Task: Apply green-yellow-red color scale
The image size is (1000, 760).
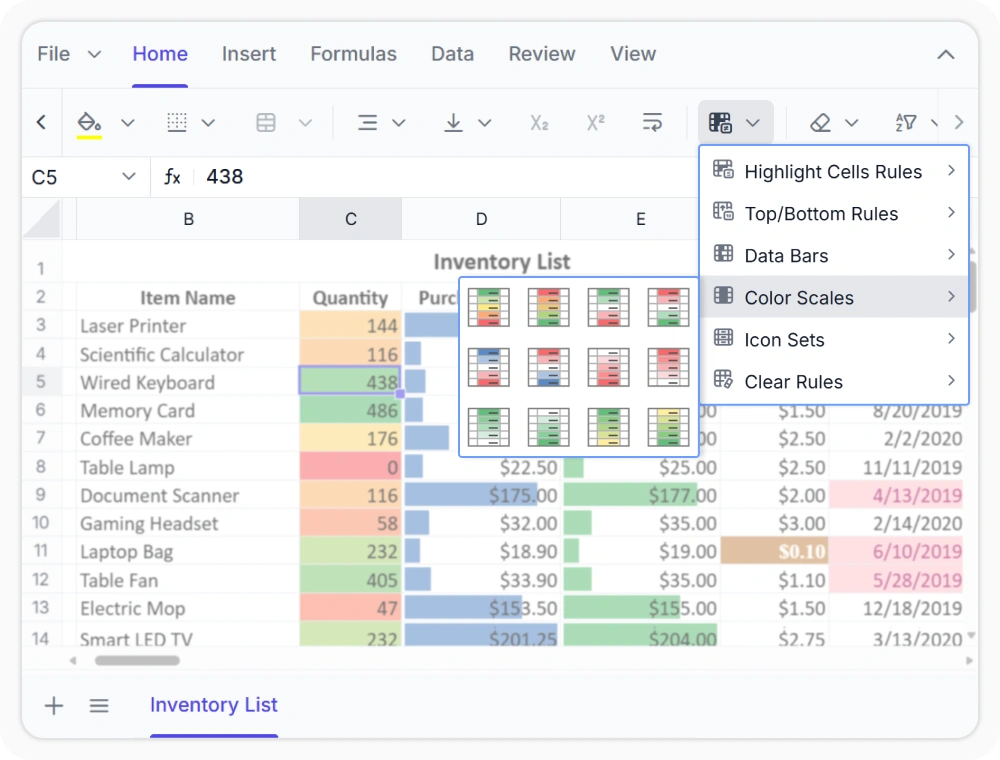Action: (x=489, y=307)
